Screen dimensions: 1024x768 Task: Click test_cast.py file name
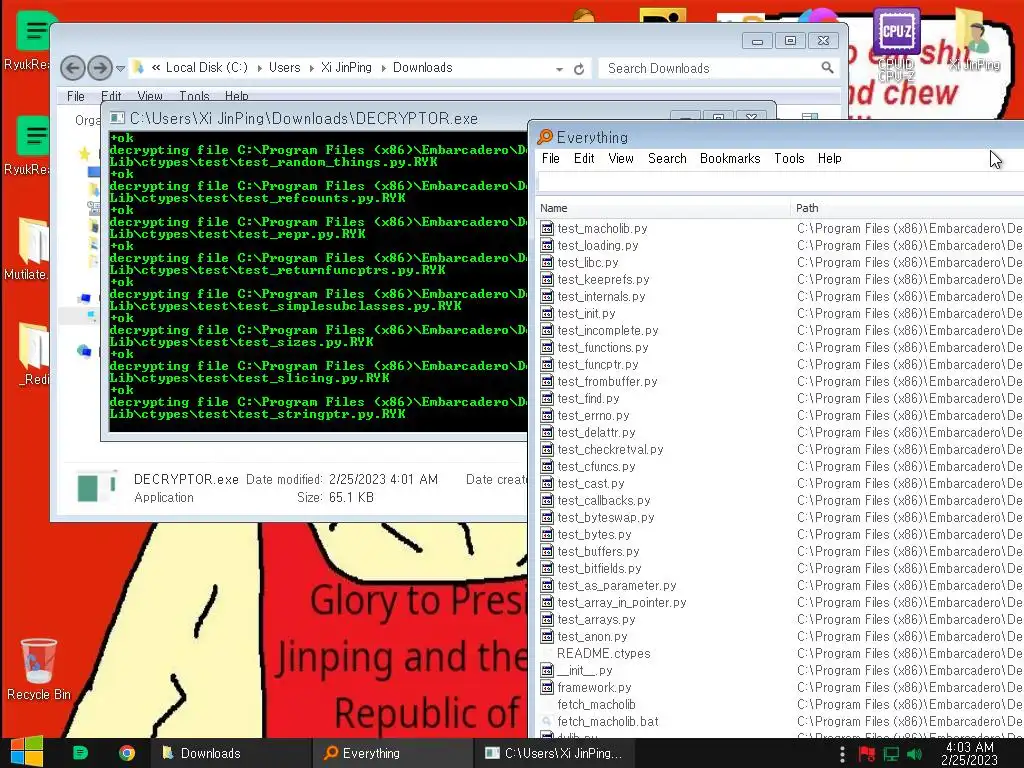[590, 483]
